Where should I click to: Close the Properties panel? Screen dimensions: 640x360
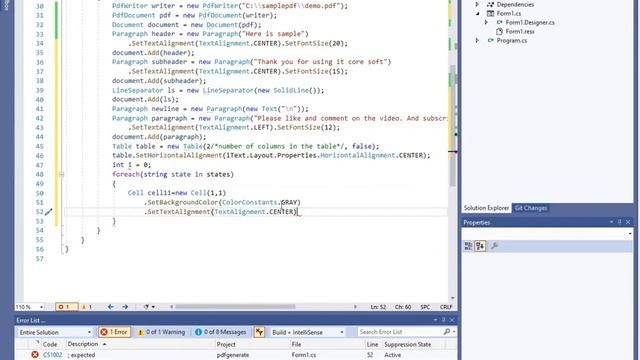tap(628, 222)
